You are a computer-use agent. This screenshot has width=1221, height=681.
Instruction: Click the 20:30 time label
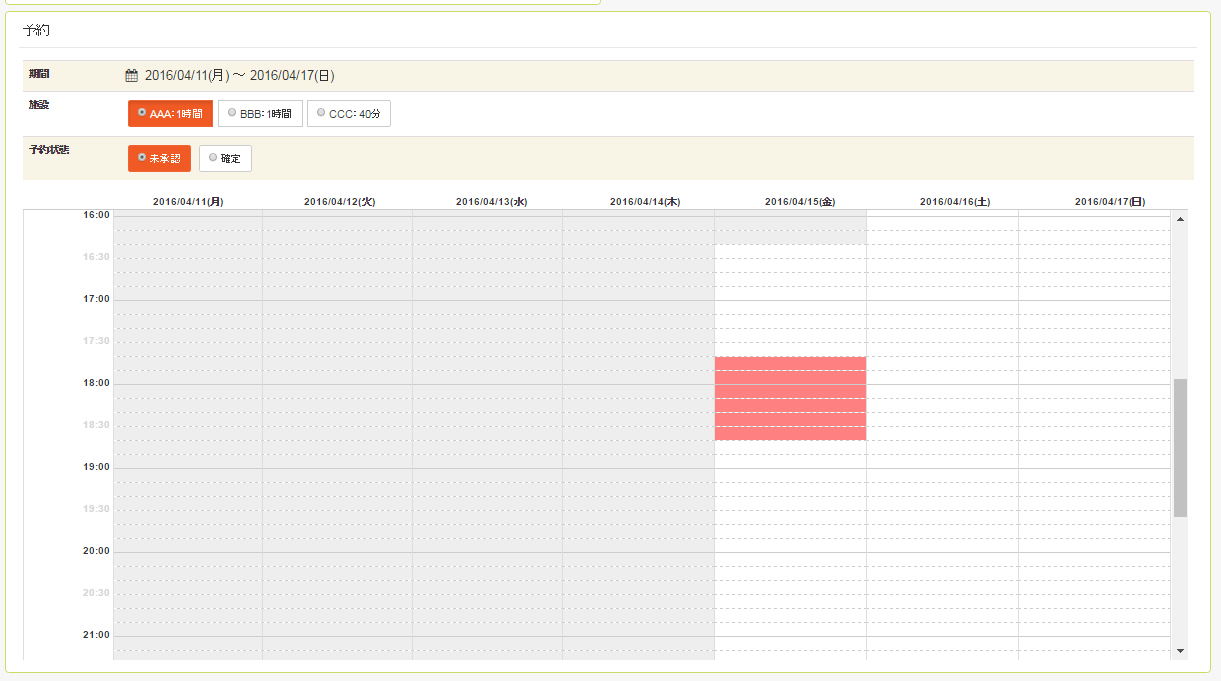click(x=97, y=593)
